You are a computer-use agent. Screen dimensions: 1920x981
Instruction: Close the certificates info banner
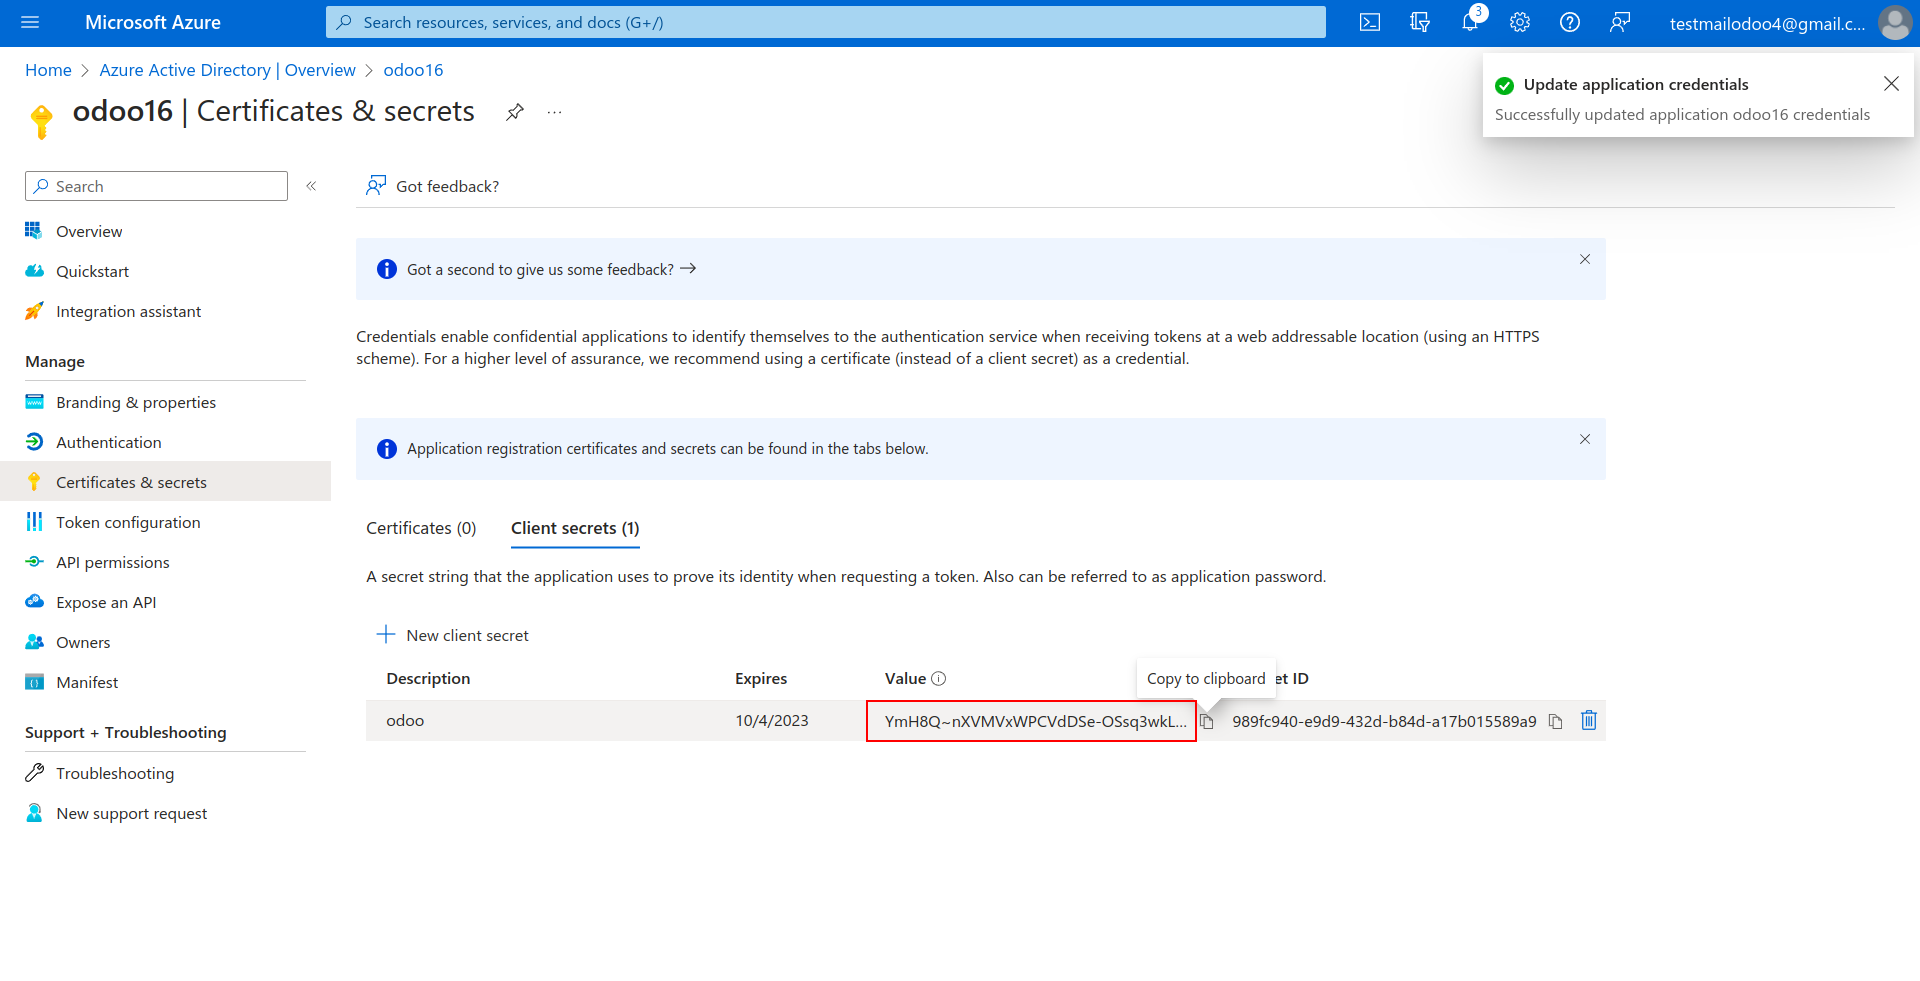(1585, 439)
